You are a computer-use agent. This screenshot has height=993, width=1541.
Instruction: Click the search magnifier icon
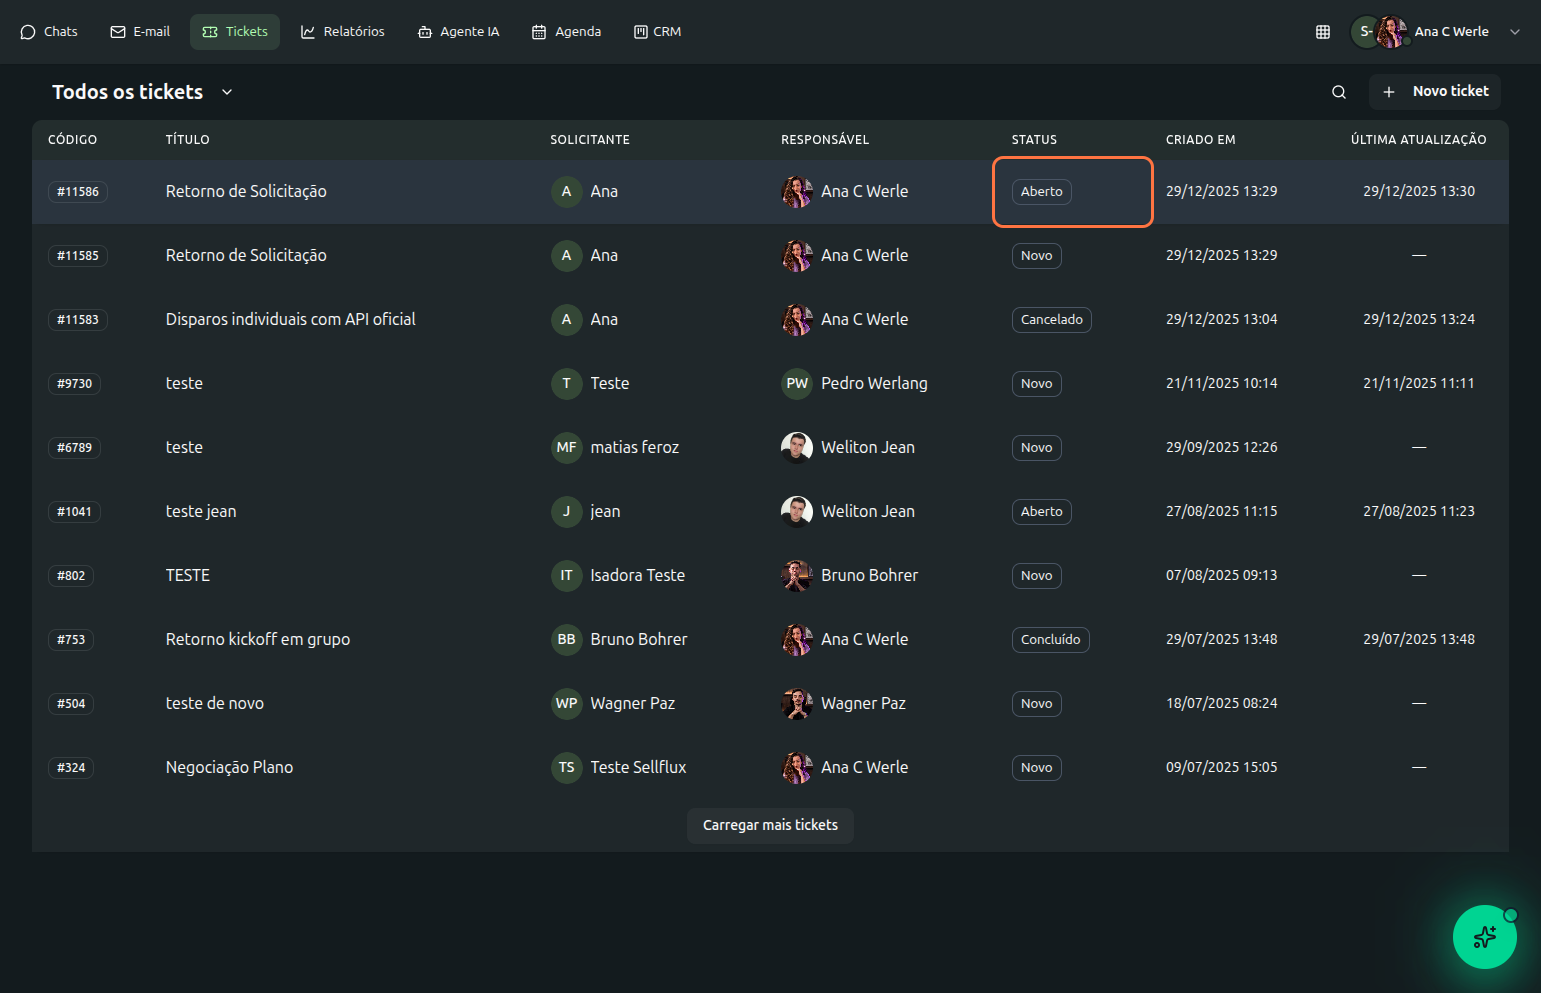[x=1338, y=92]
